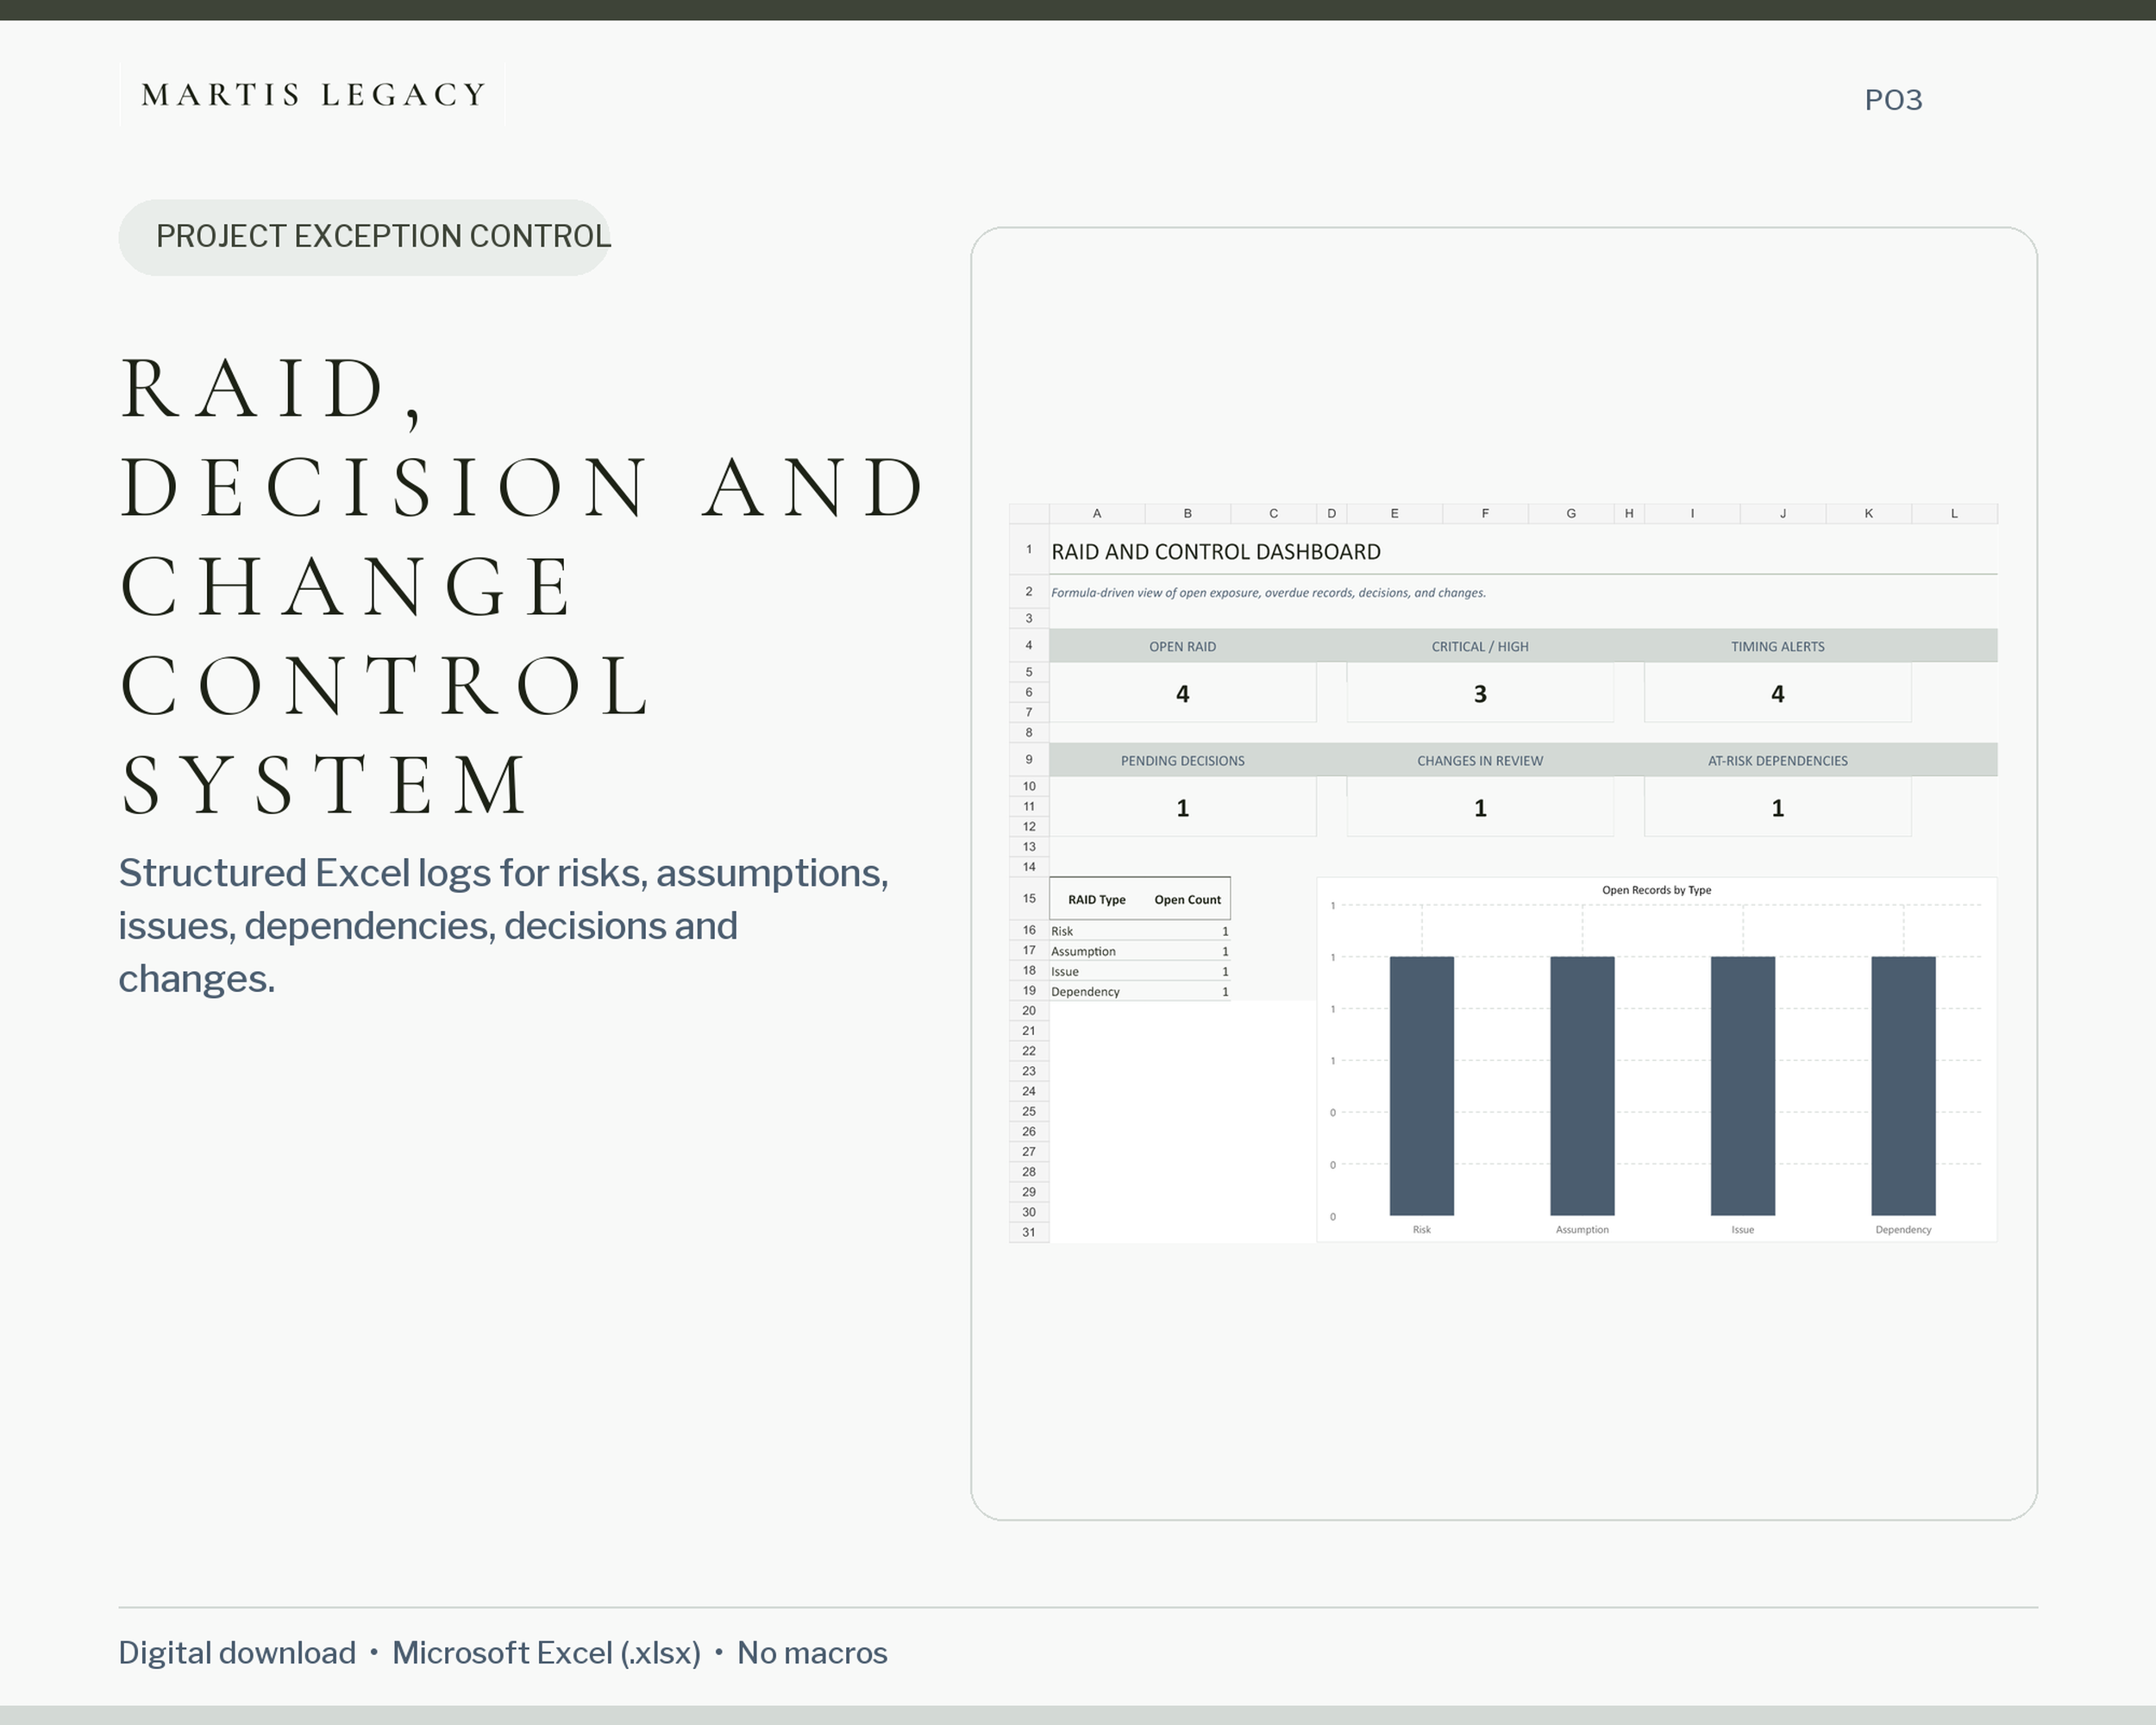Select the TIMING ALERTS value 4

[x=1777, y=694]
